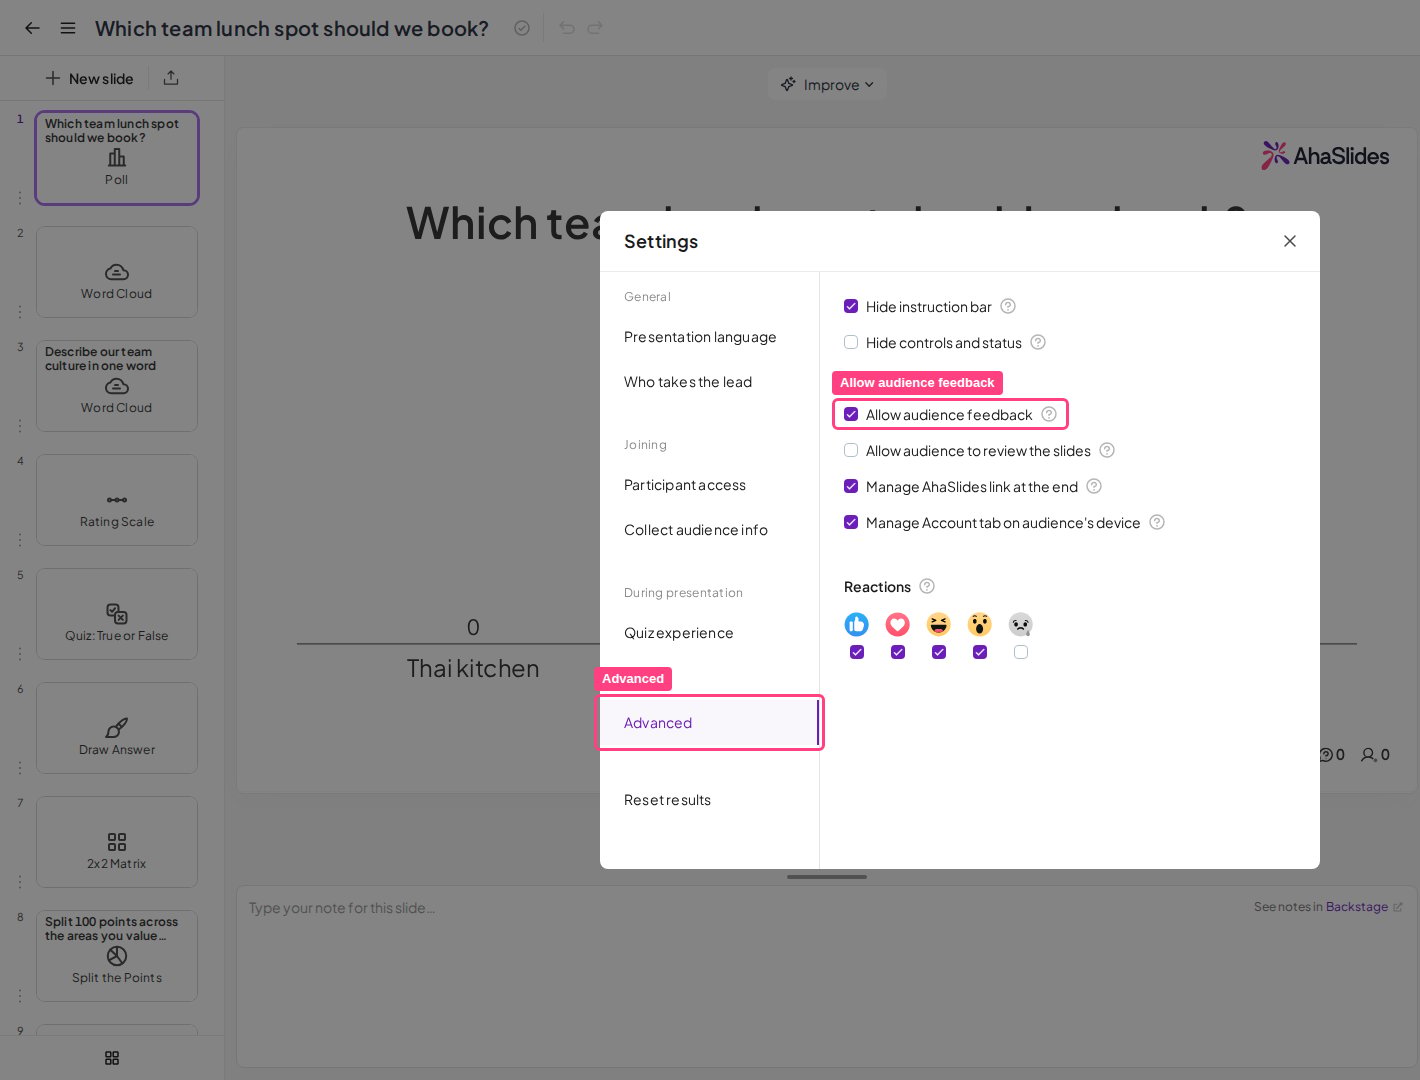The image size is (1420, 1080).
Task: Add a New slide
Action: click(89, 78)
